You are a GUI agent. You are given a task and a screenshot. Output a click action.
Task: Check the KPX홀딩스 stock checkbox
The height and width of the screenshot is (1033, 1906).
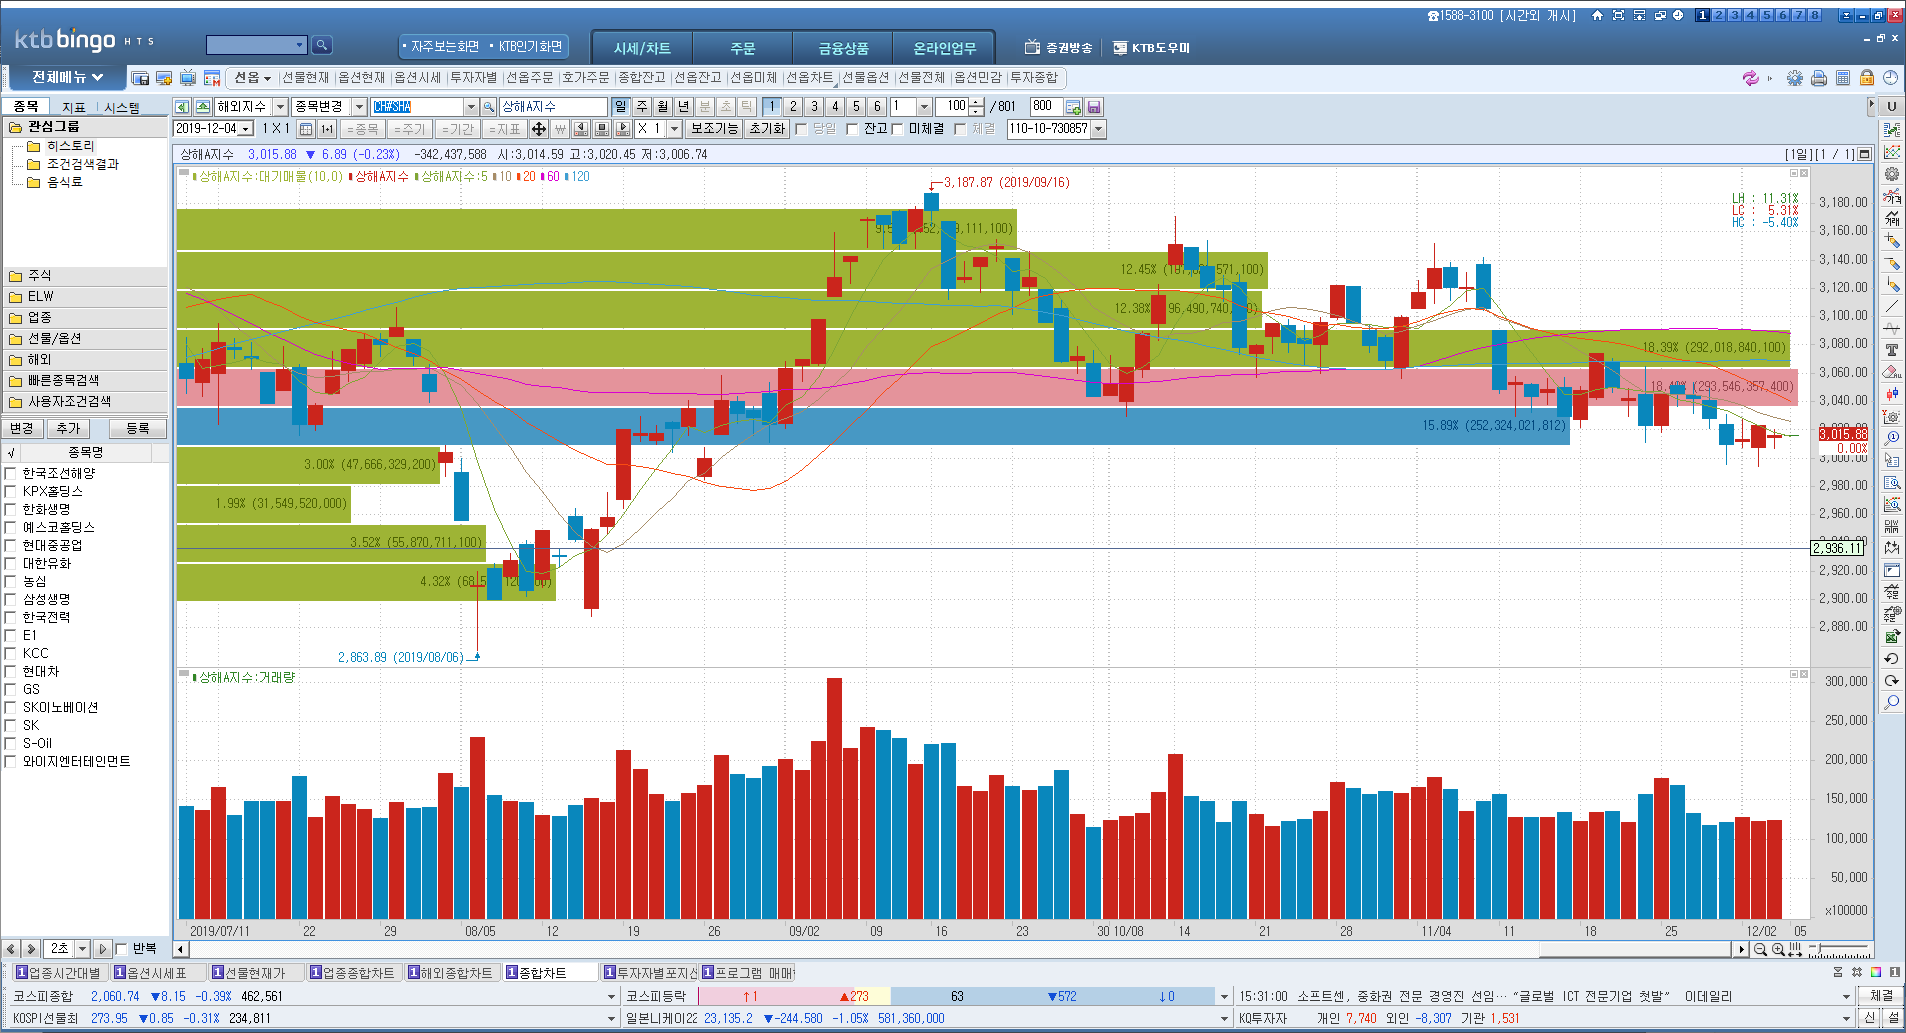coord(11,491)
